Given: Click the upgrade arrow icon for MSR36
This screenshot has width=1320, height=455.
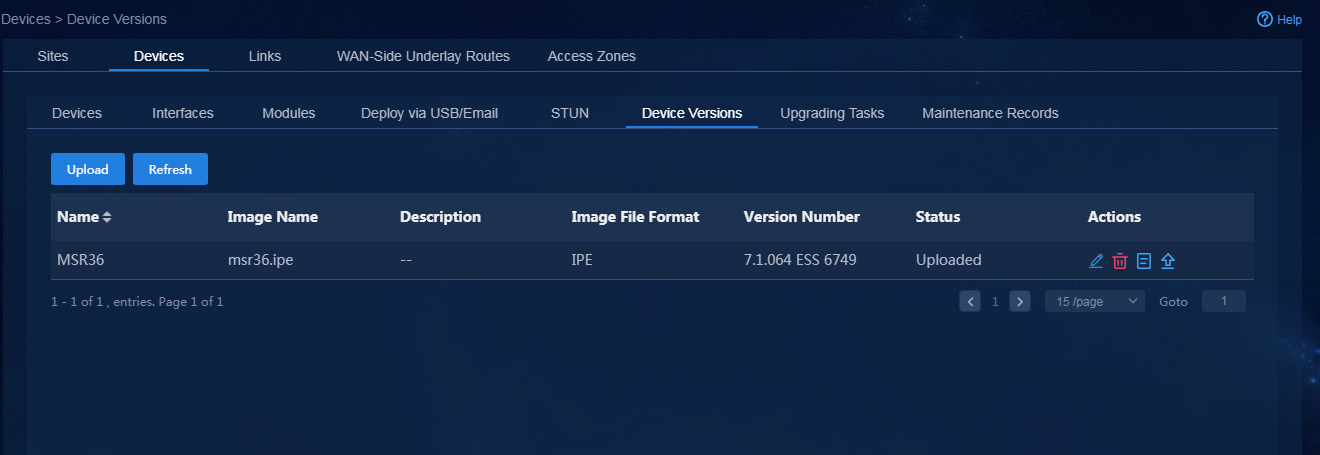Looking at the screenshot, I should click(1168, 261).
